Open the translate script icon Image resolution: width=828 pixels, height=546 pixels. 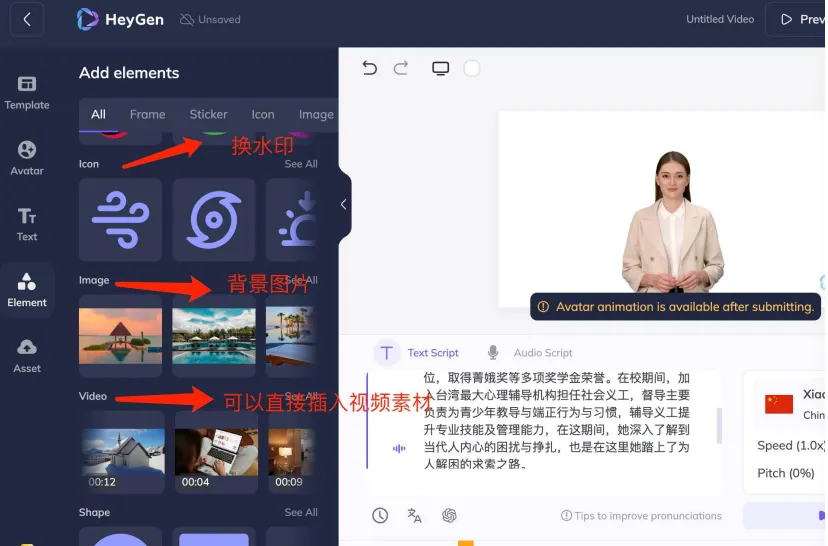415,515
